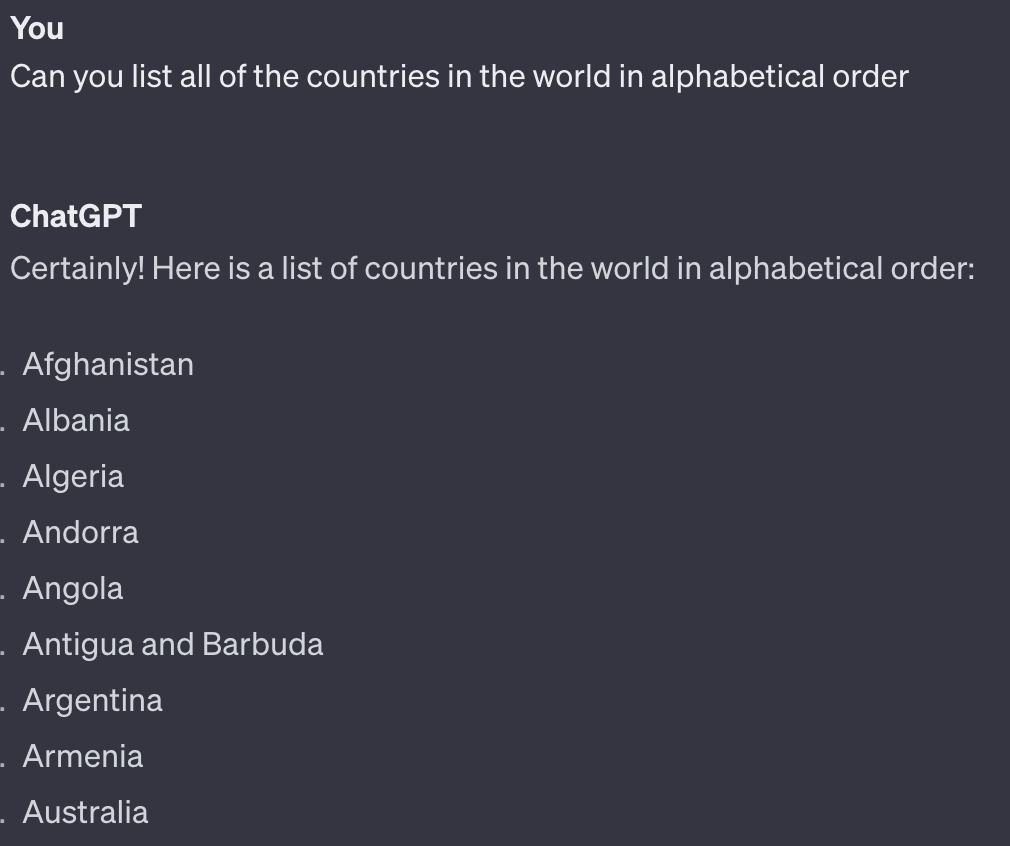Select Afghanistan in the country list
The image size is (1010, 846).
point(108,364)
